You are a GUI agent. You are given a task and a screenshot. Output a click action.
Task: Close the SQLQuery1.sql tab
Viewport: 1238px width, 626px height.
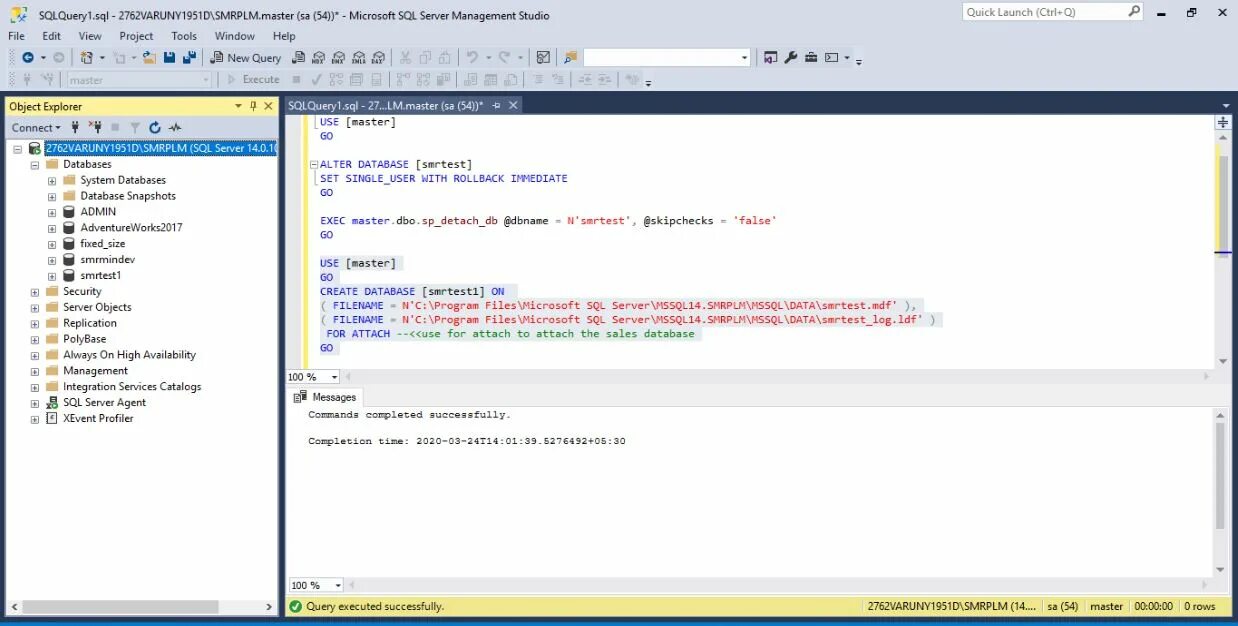[x=513, y=105]
